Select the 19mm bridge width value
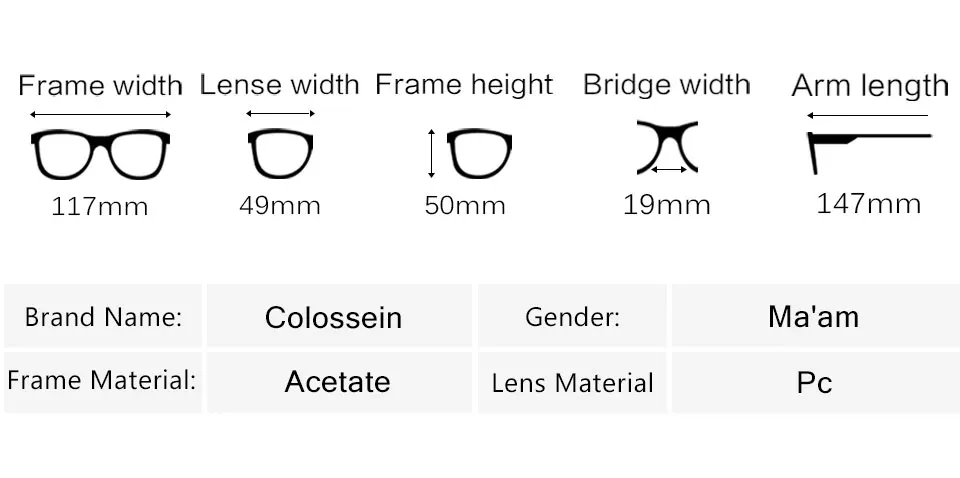The image size is (960, 478). 667,204
